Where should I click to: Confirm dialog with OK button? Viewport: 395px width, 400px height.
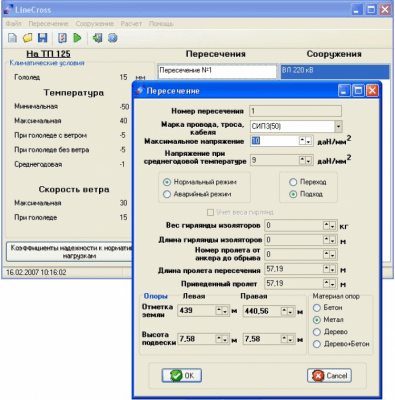182,376
